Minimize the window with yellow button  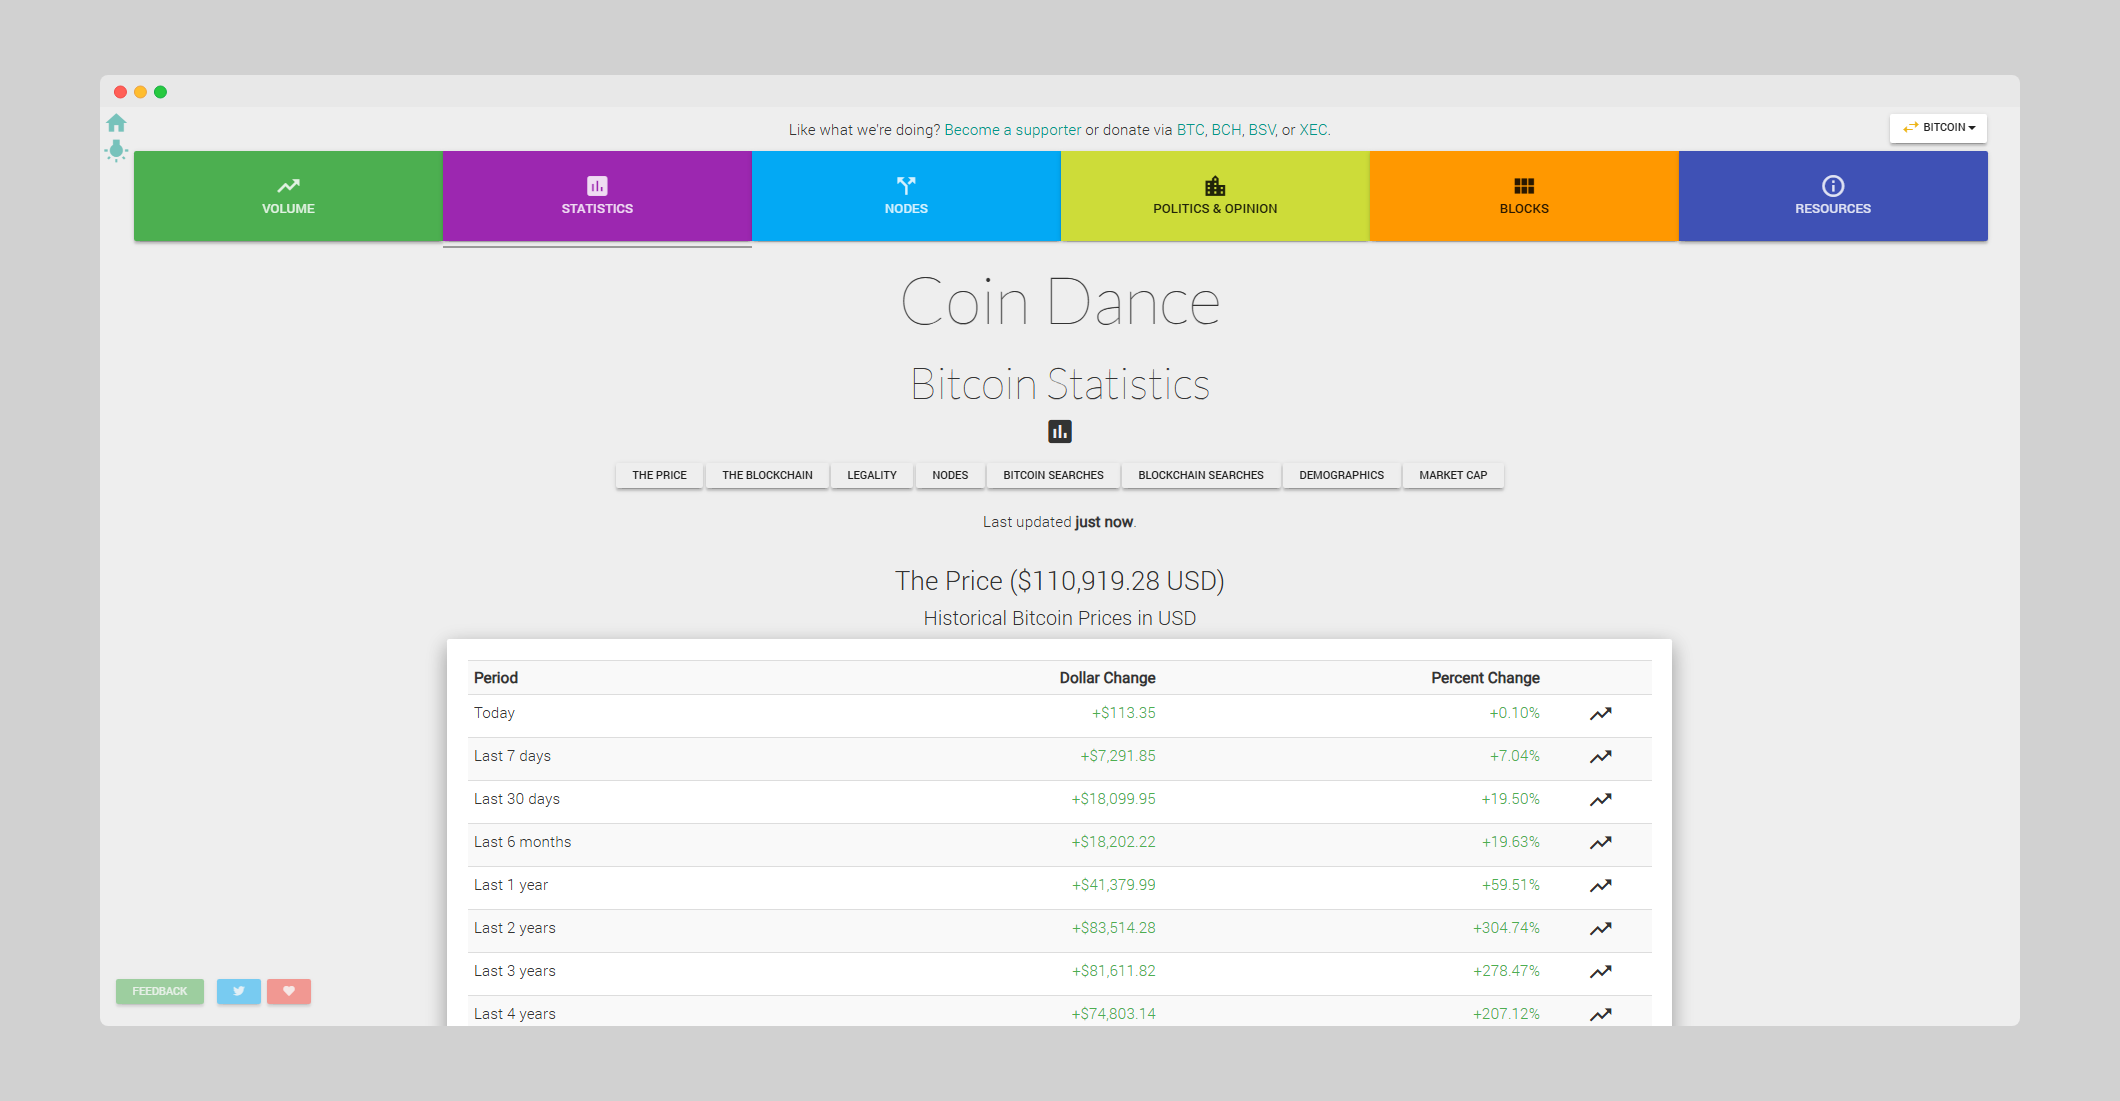tap(140, 92)
